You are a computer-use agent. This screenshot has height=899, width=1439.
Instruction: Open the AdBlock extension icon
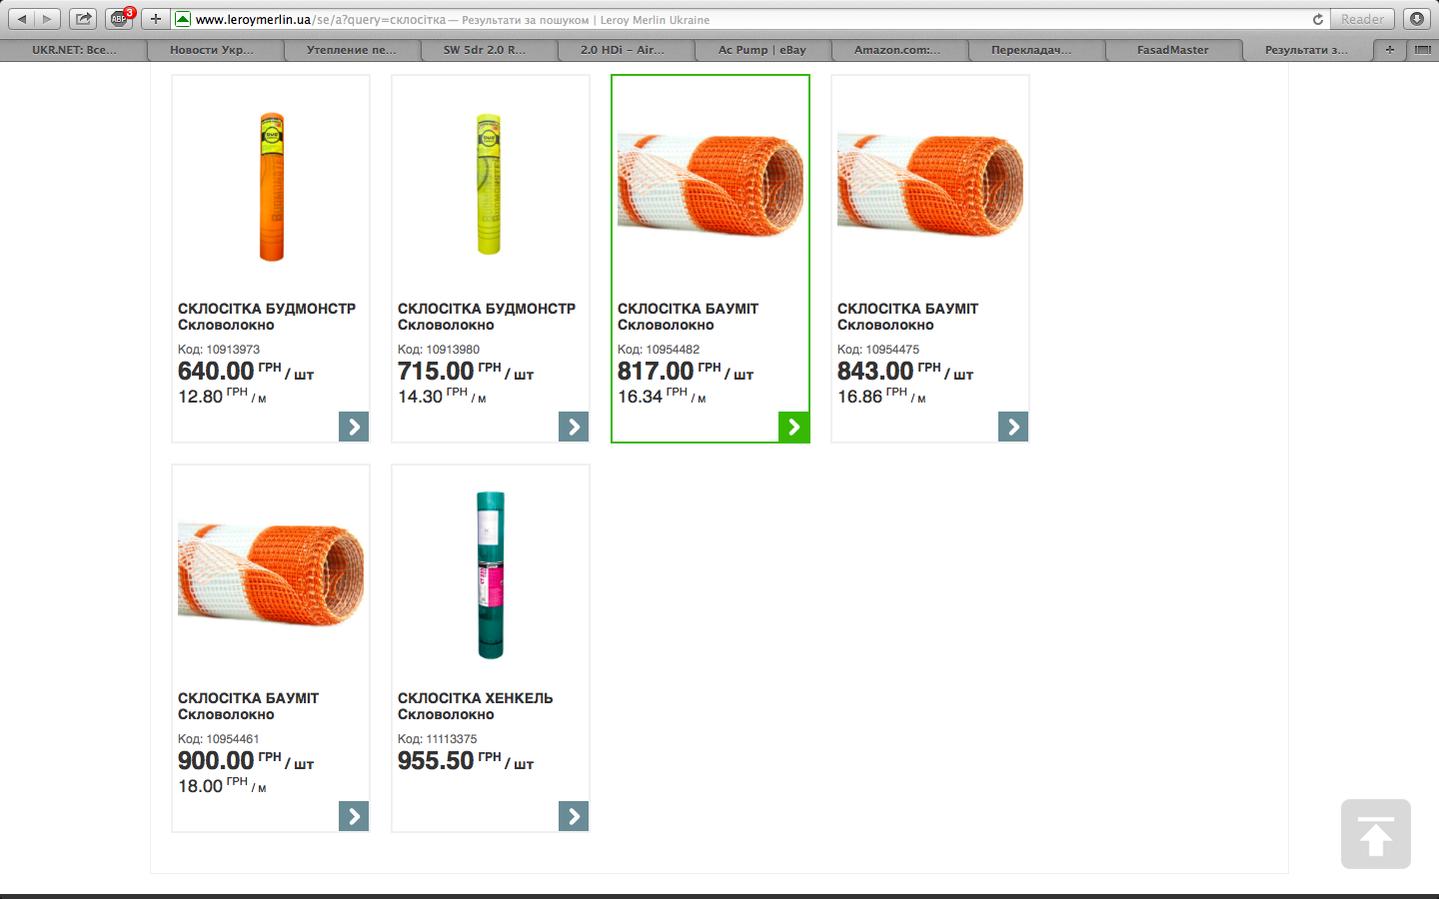(x=120, y=19)
